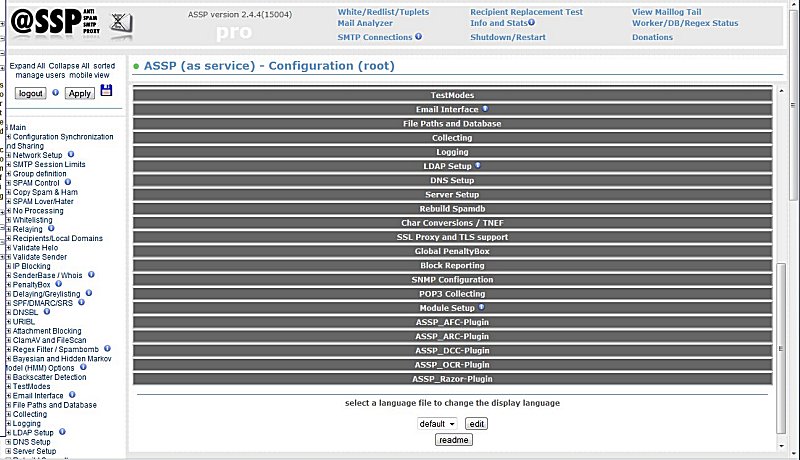The width and height of the screenshot is (800, 460).
Task: Click info icon next to logout button
Action: coord(56,93)
